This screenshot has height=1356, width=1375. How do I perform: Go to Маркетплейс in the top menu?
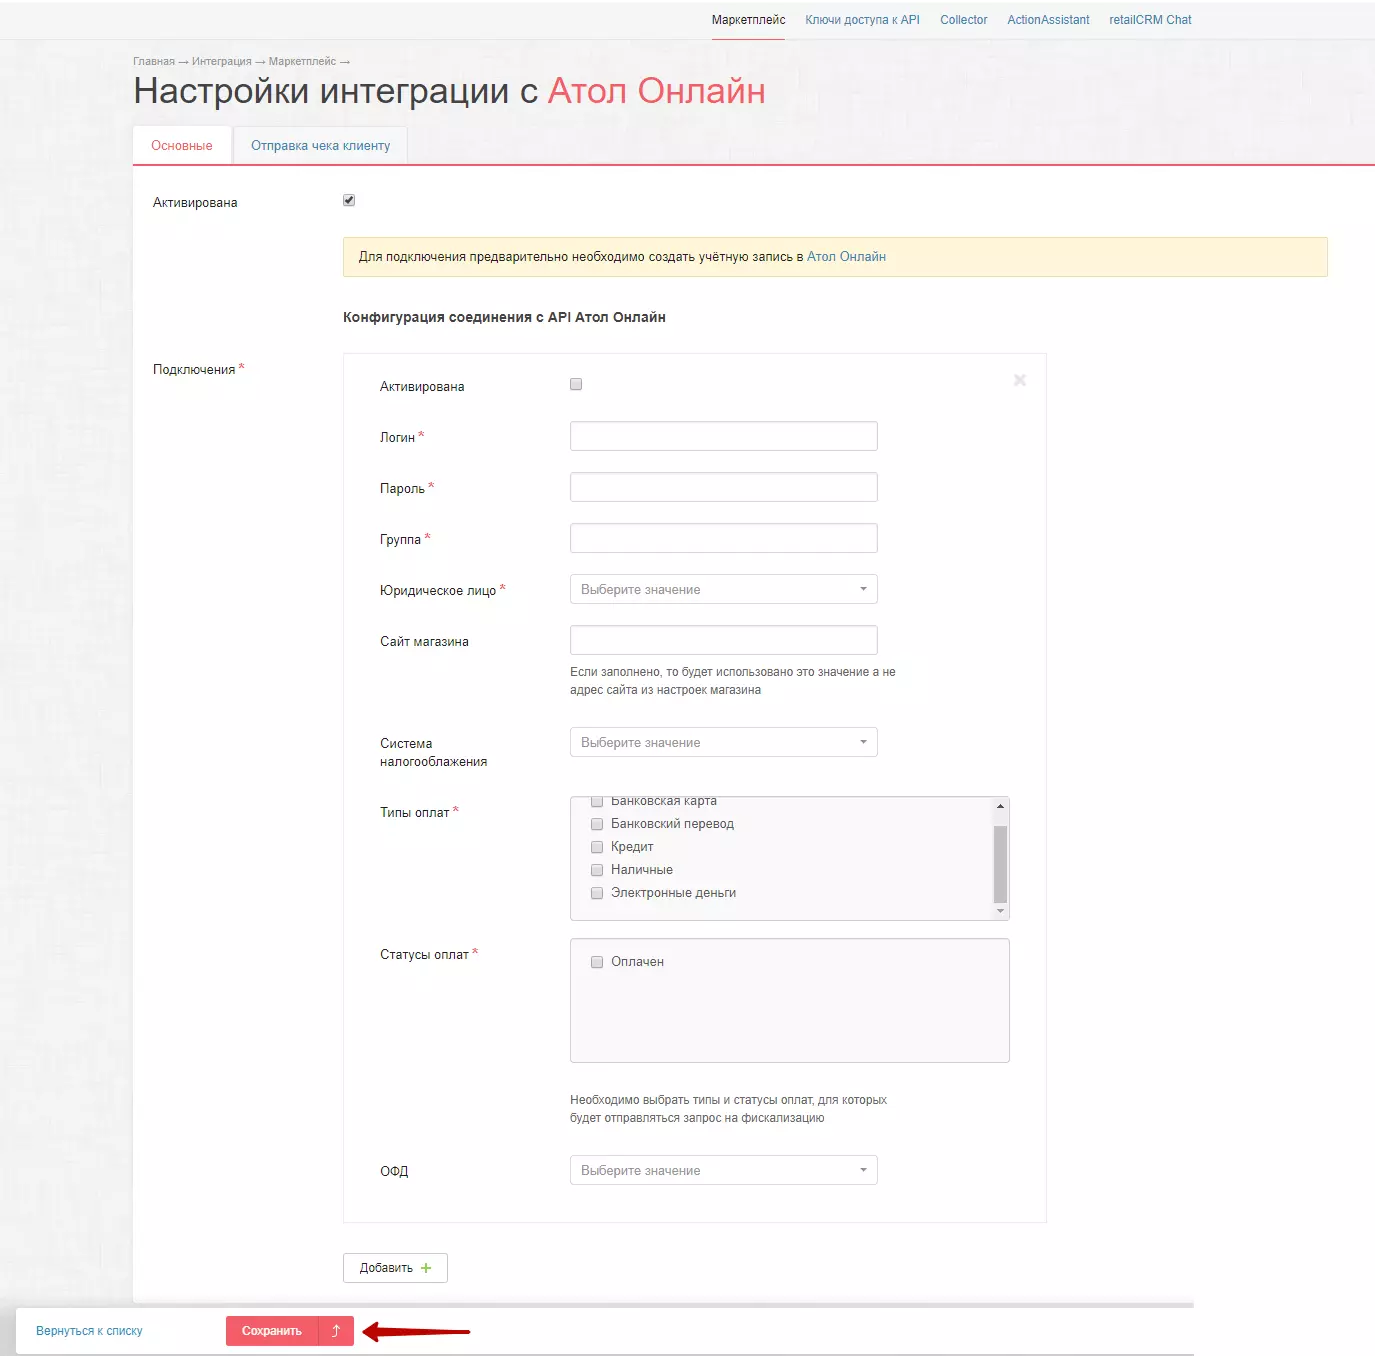[x=748, y=20]
